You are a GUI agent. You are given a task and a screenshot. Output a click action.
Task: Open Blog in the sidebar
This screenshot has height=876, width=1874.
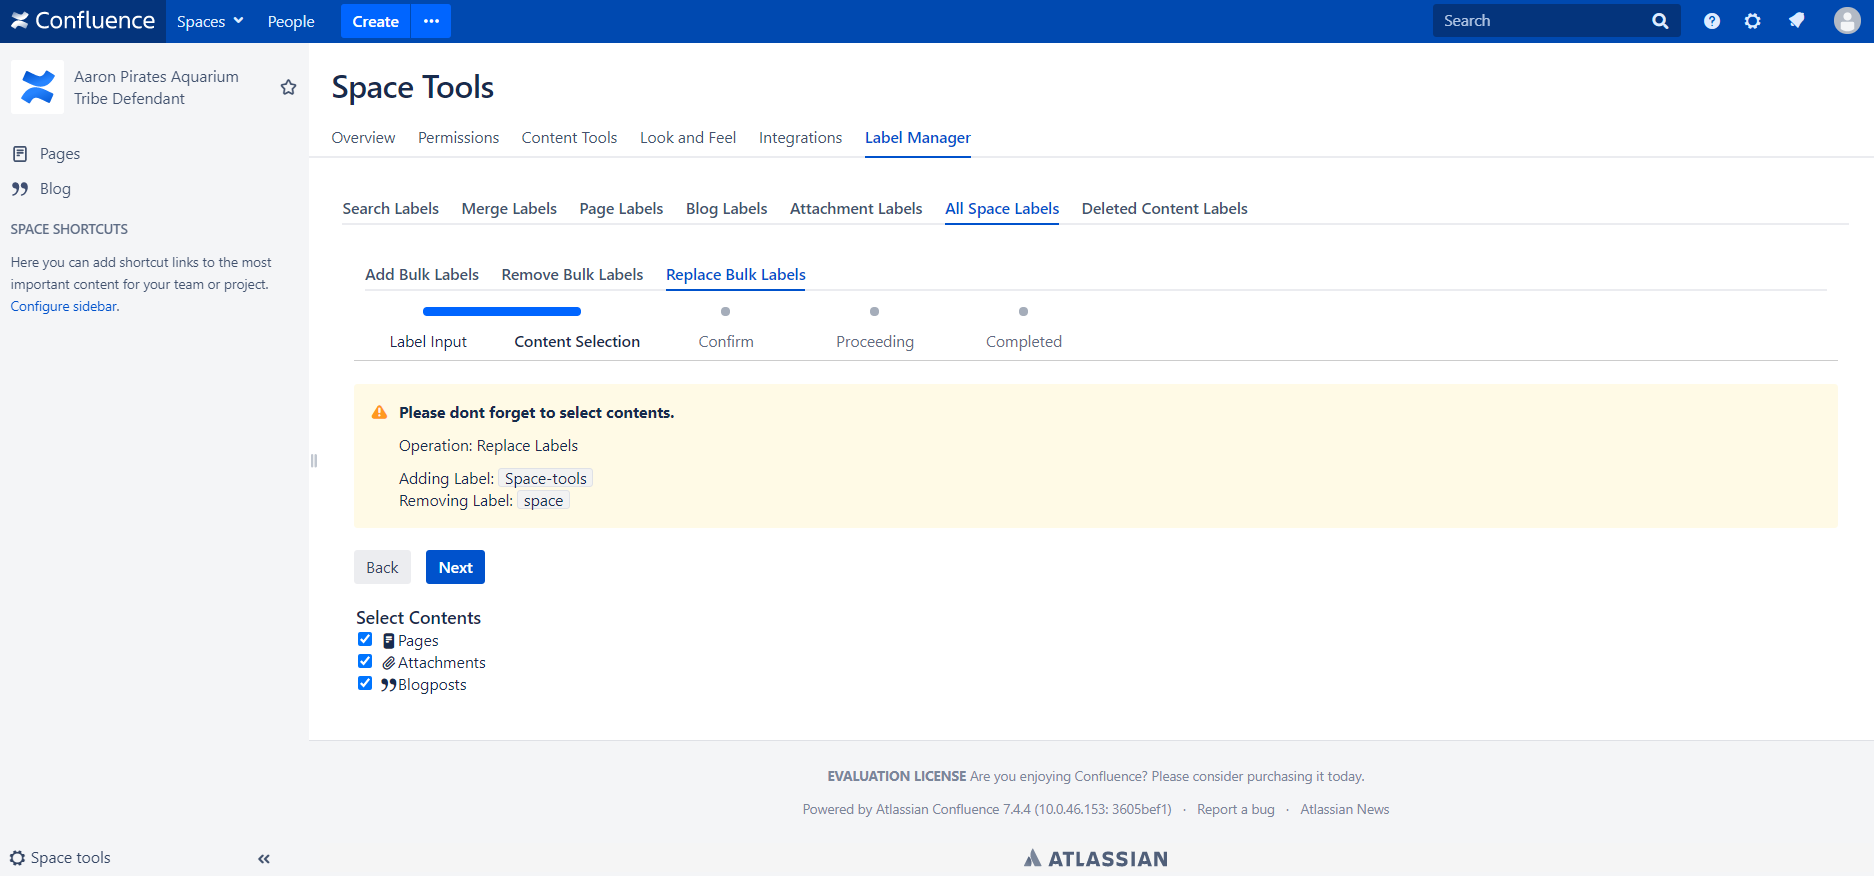click(x=55, y=189)
